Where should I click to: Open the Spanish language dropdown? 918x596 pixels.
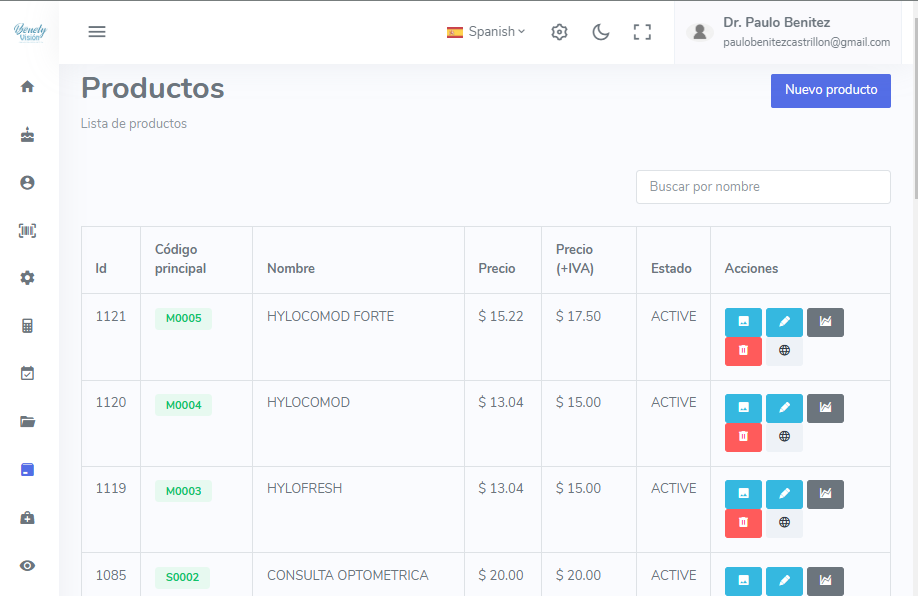click(x=486, y=32)
